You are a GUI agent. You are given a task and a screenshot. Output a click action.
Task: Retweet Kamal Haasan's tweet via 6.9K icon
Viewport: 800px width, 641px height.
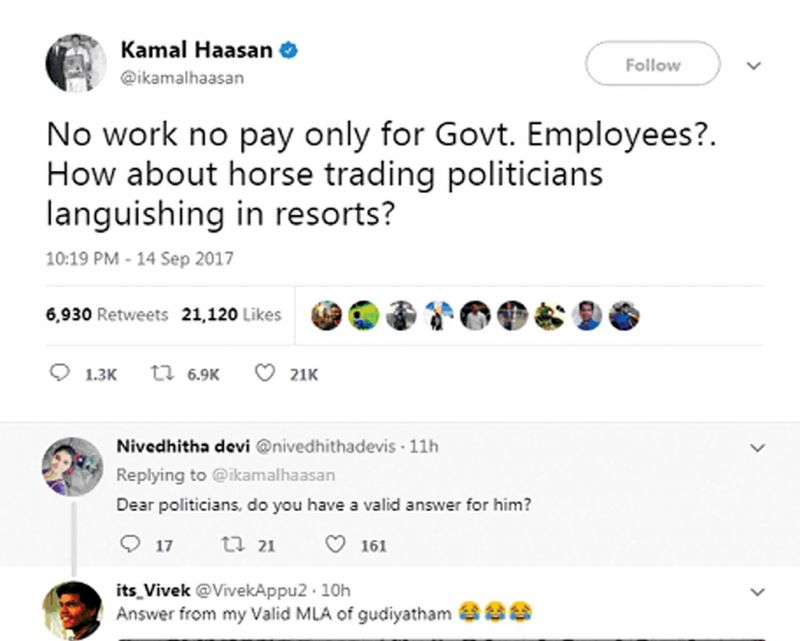(162, 374)
